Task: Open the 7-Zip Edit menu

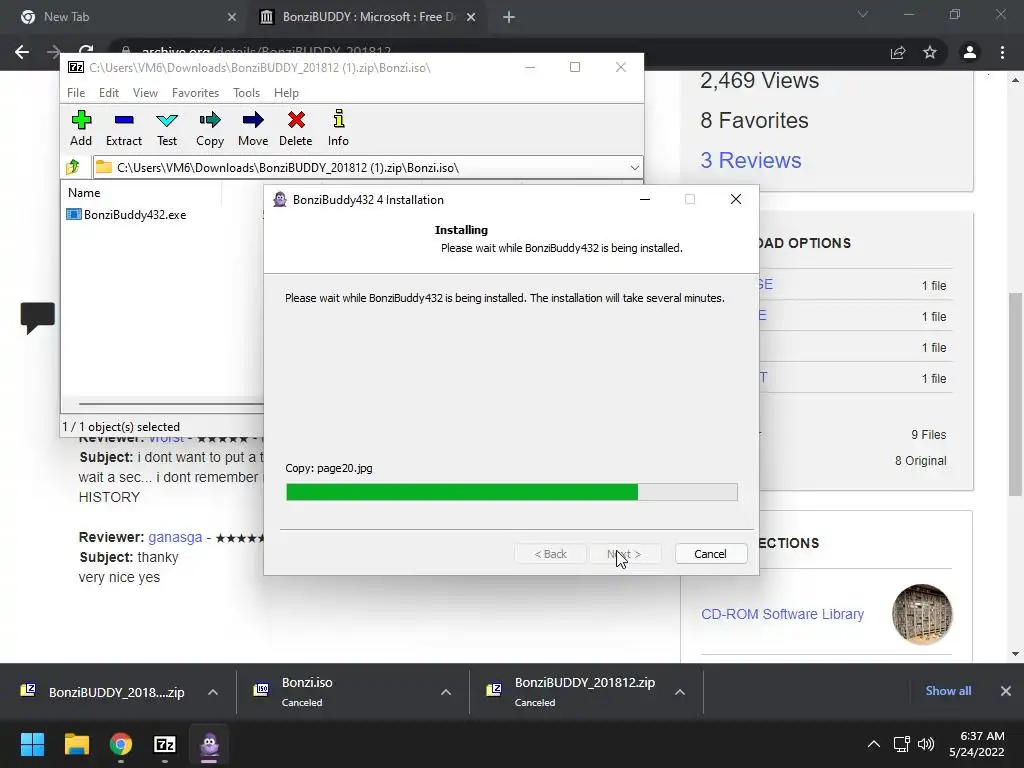Action: point(108,93)
